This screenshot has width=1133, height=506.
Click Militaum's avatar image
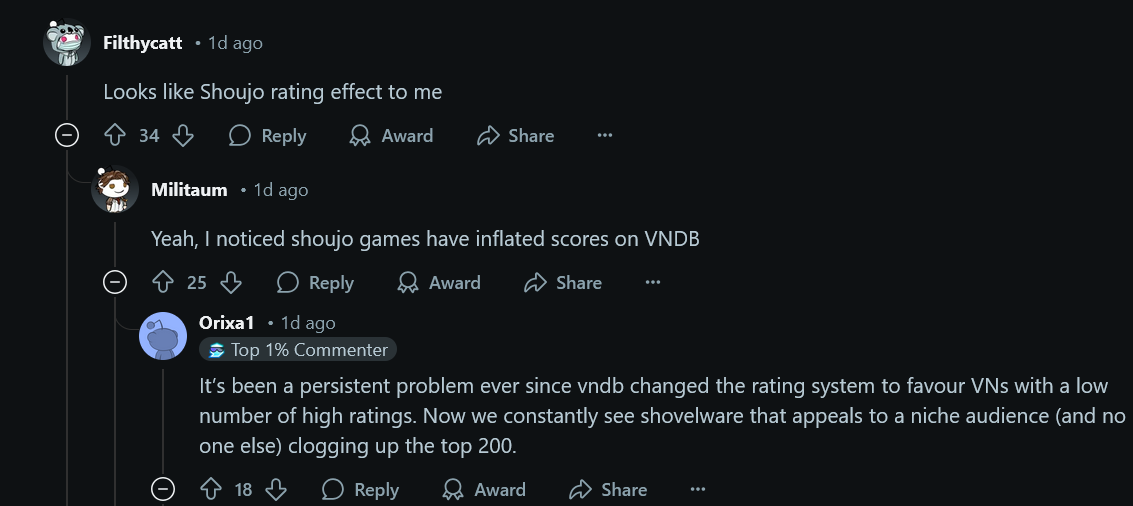pyautogui.click(x=115, y=189)
